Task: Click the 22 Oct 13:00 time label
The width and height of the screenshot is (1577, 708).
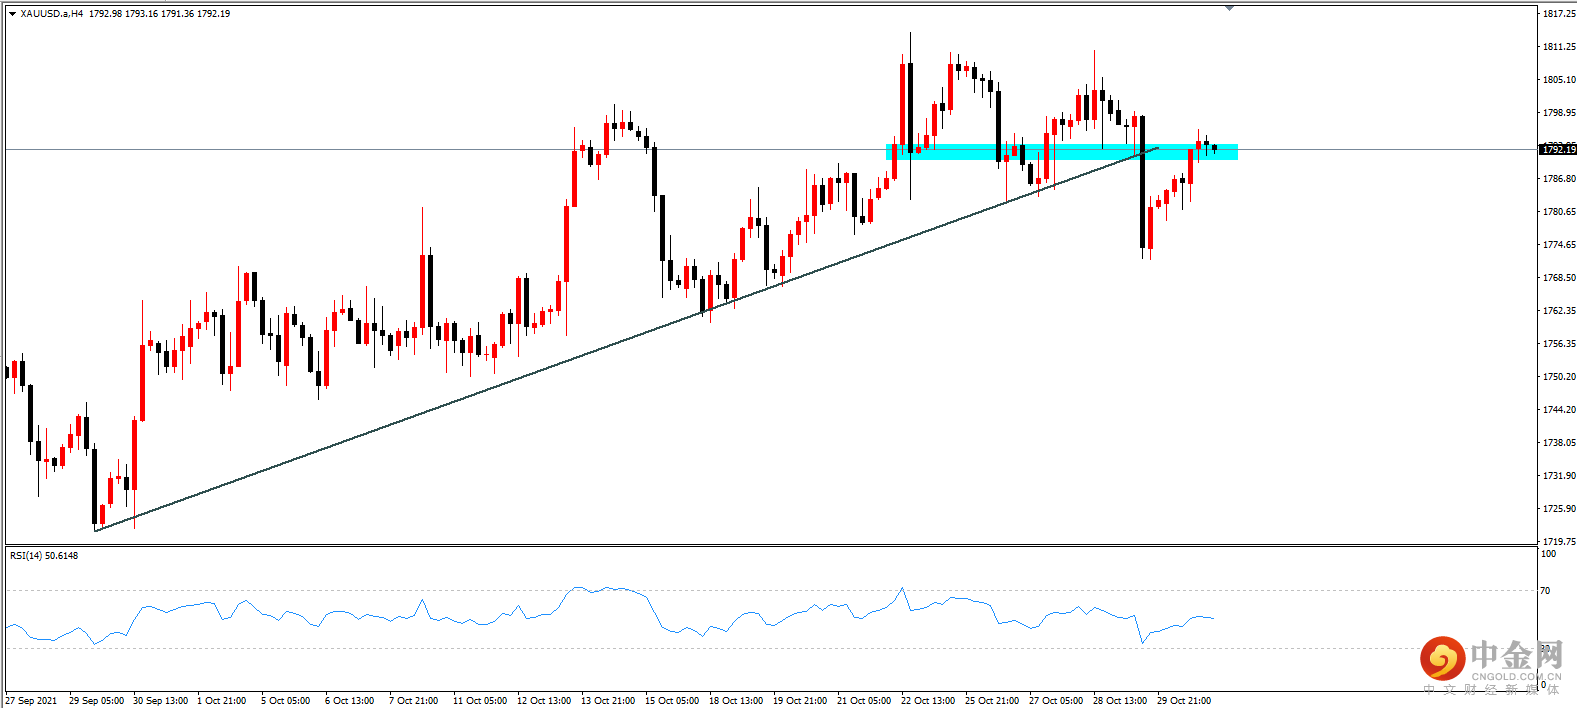Action: click(928, 701)
